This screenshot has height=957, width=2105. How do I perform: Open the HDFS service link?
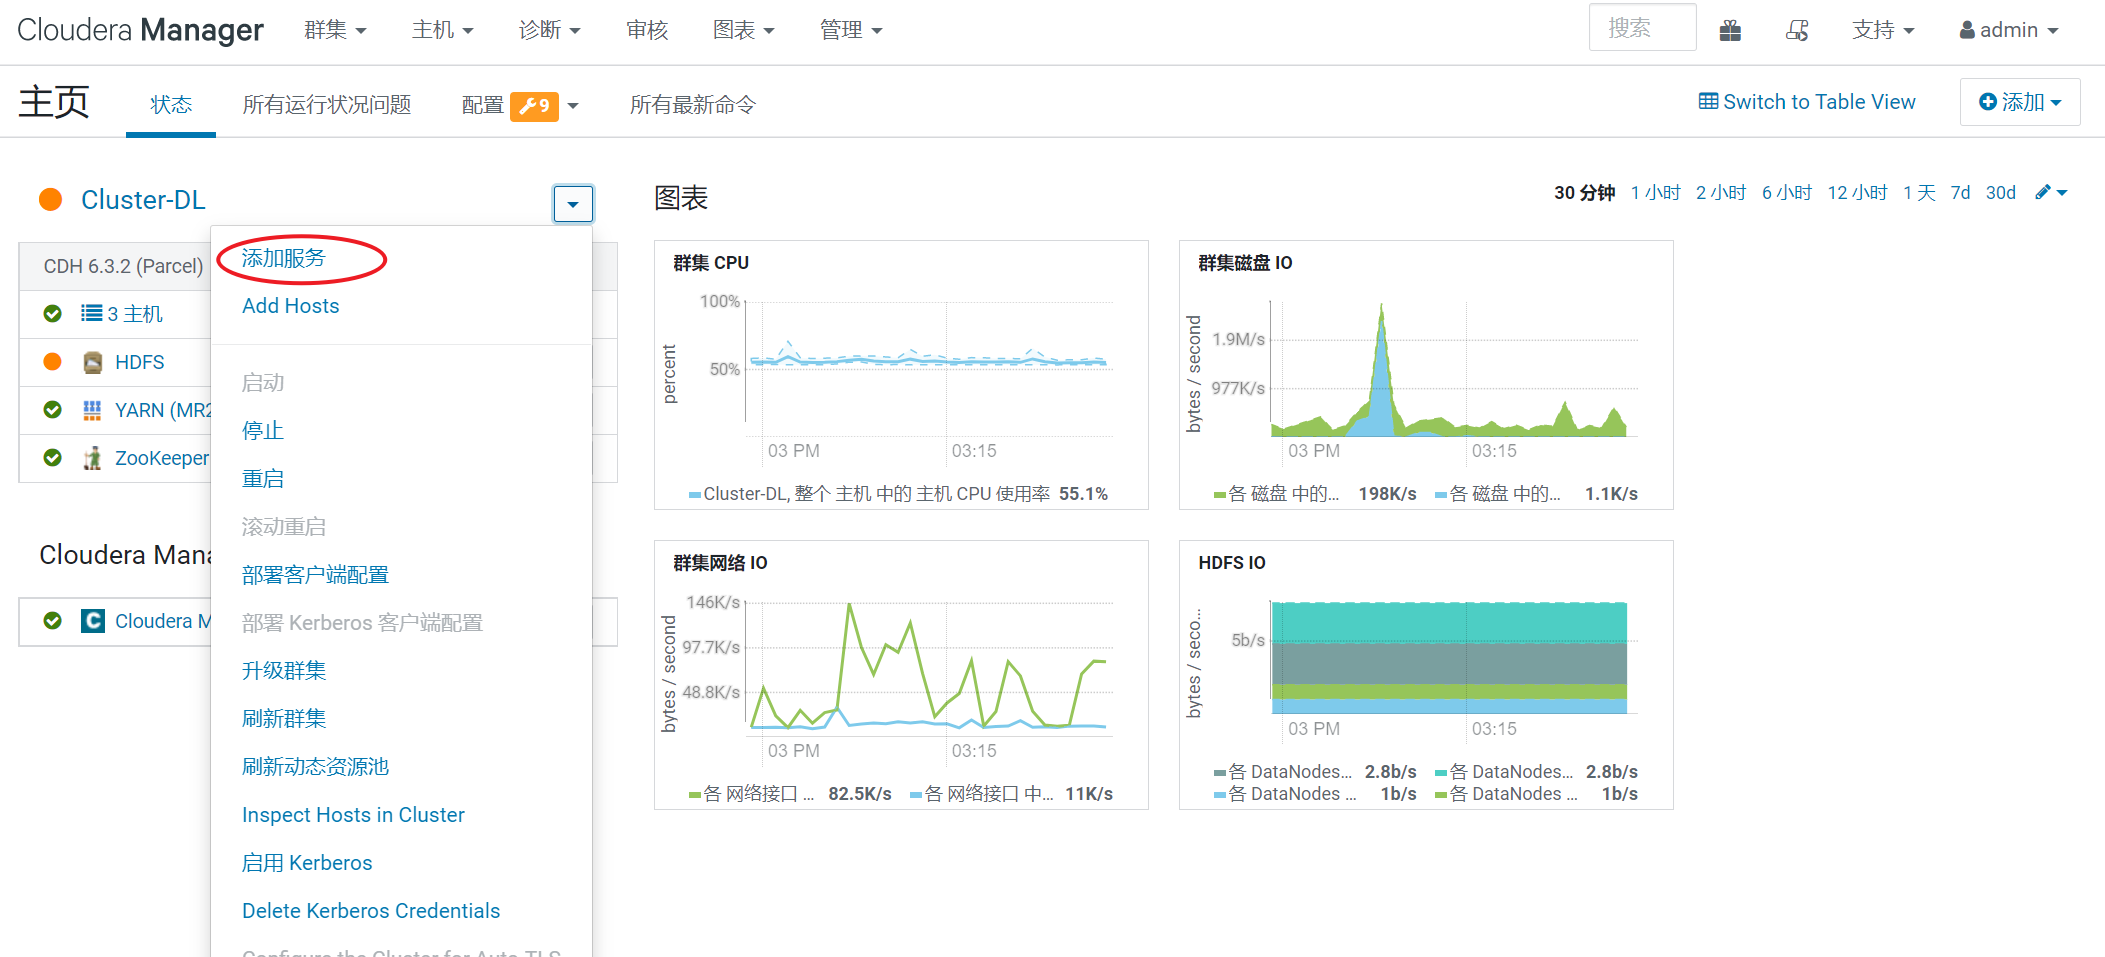(x=139, y=362)
